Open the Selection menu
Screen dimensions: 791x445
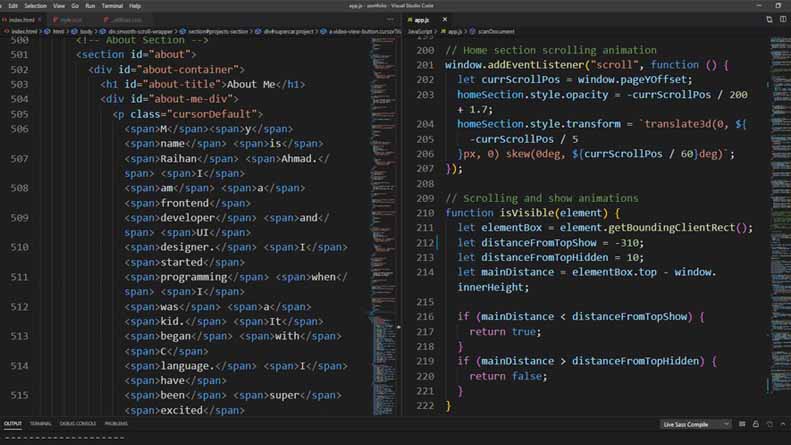(35, 6)
